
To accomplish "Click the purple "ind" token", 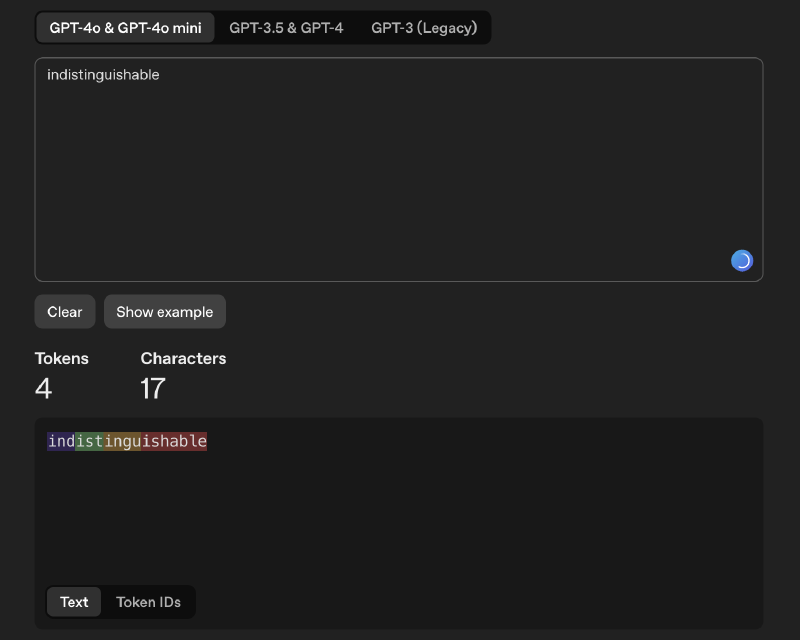I will point(61,441).
